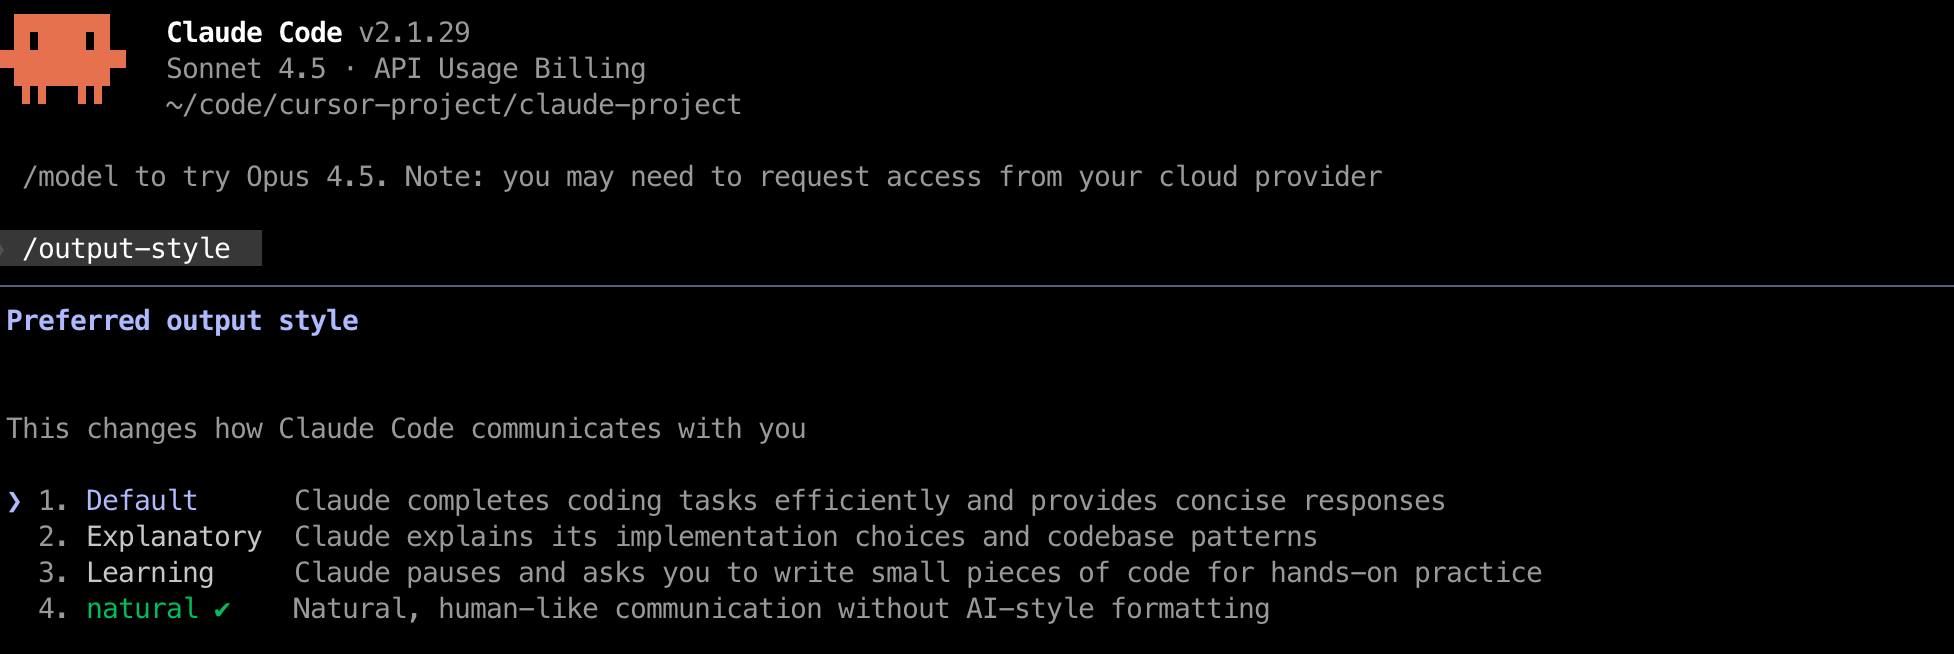The height and width of the screenshot is (654, 1954).
Task: Pick the Learning output style option
Action: tap(150, 573)
